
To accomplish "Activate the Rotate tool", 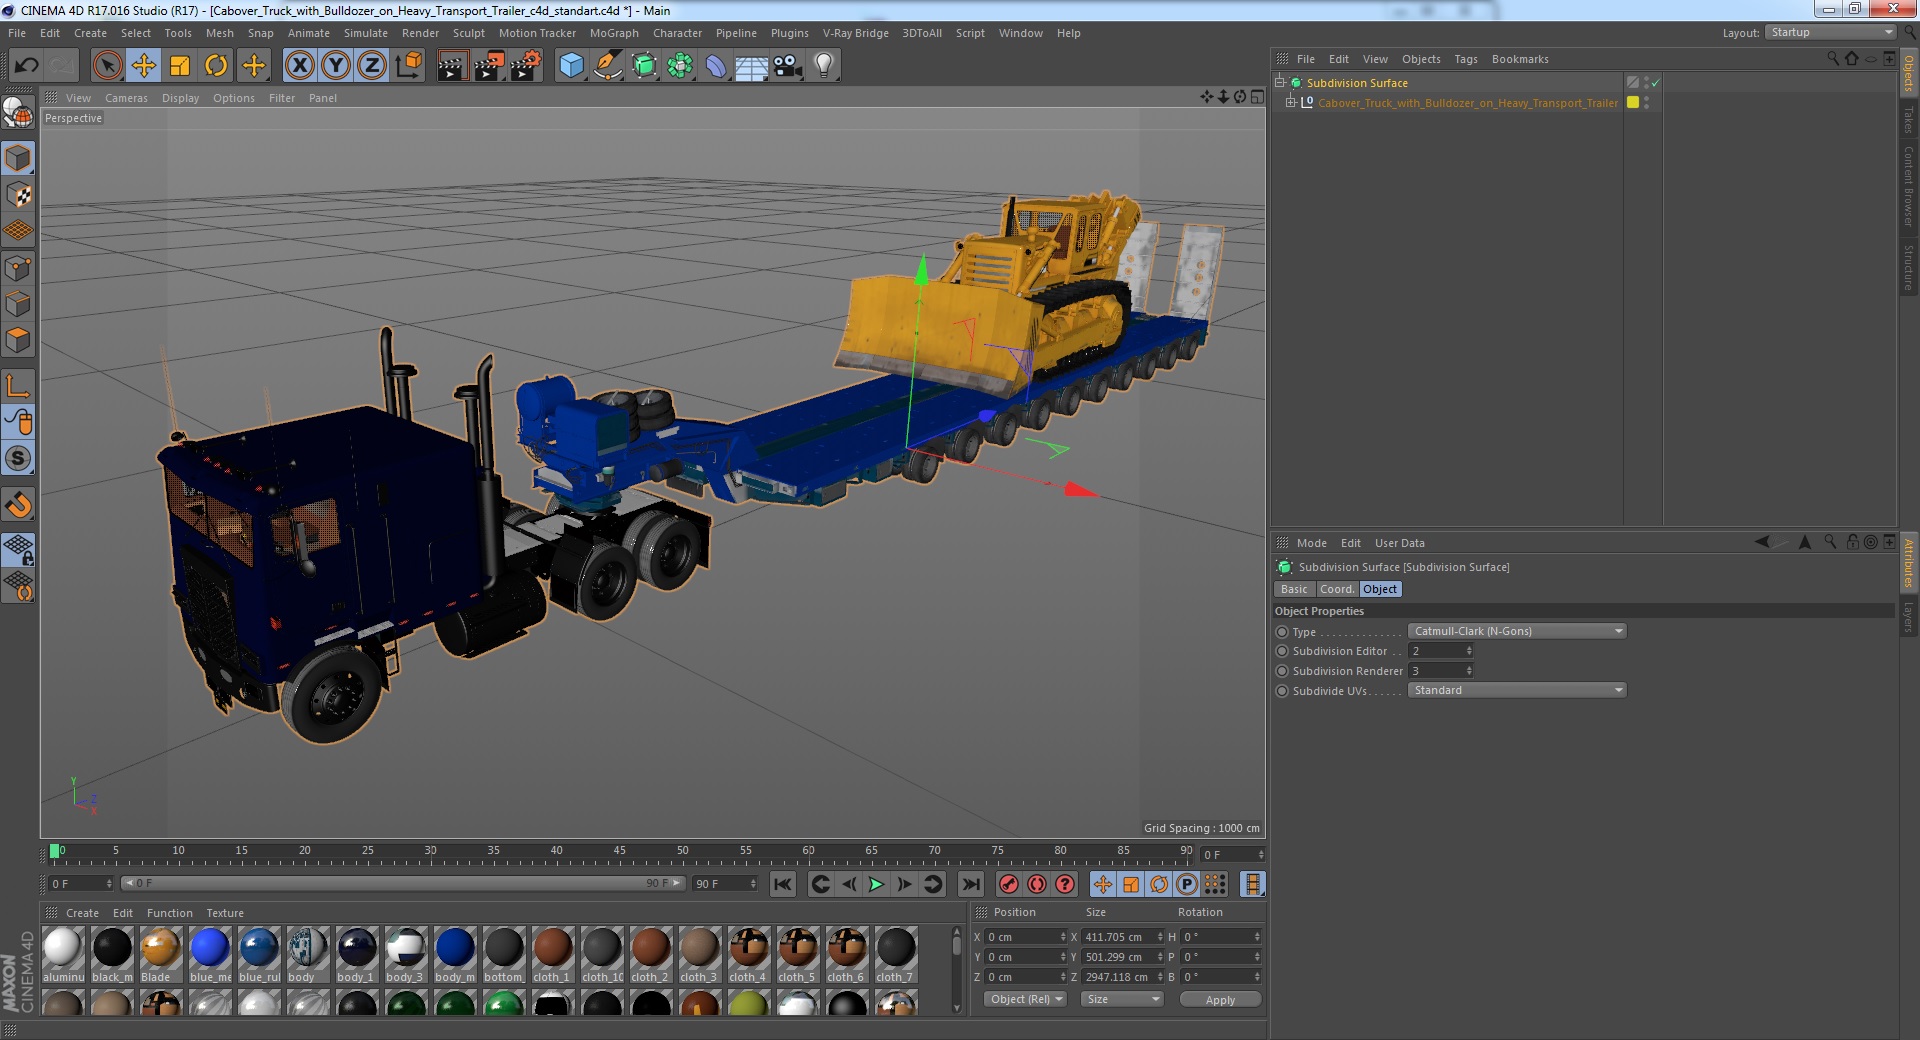I will [216, 66].
